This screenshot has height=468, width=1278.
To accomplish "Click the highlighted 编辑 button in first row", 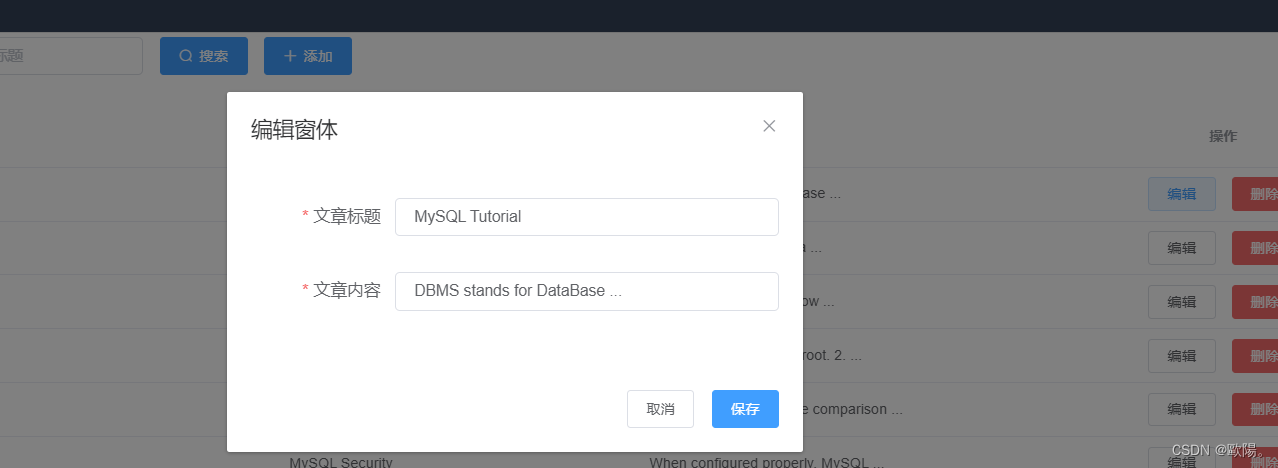I will [1182, 194].
